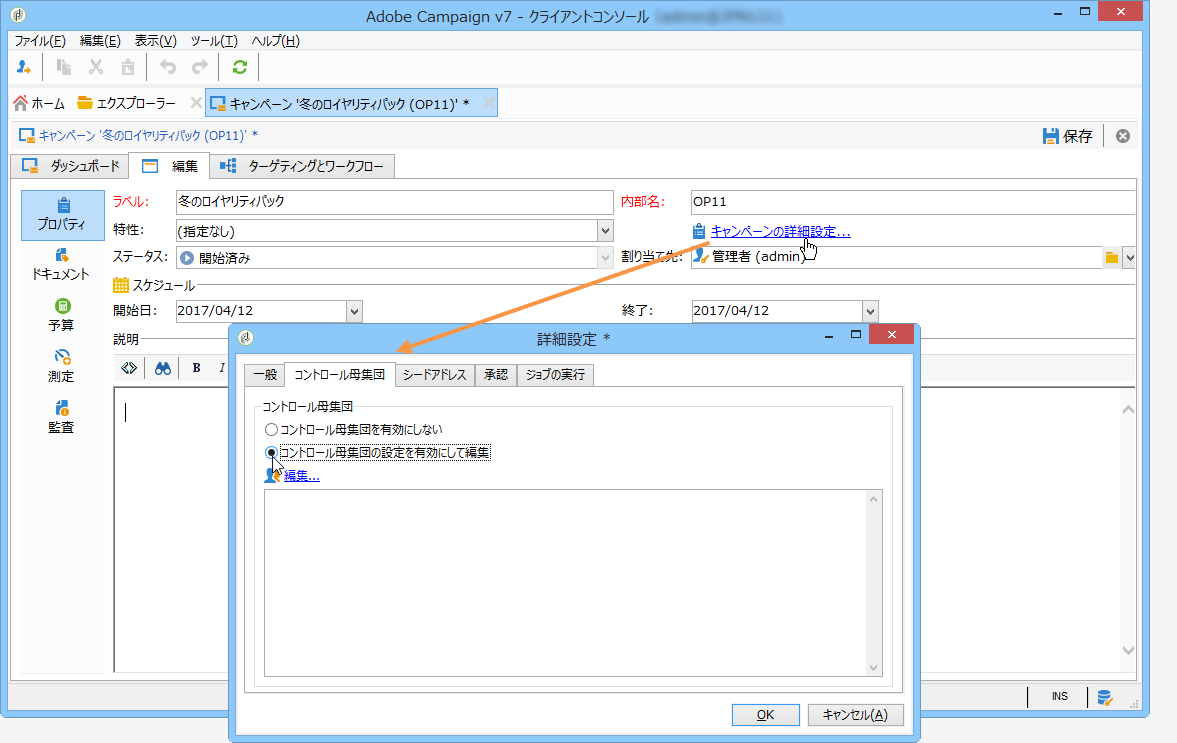Switch to the シードアドレス tab
Image resolution: width=1177 pixels, height=743 pixels.
[x=435, y=375]
